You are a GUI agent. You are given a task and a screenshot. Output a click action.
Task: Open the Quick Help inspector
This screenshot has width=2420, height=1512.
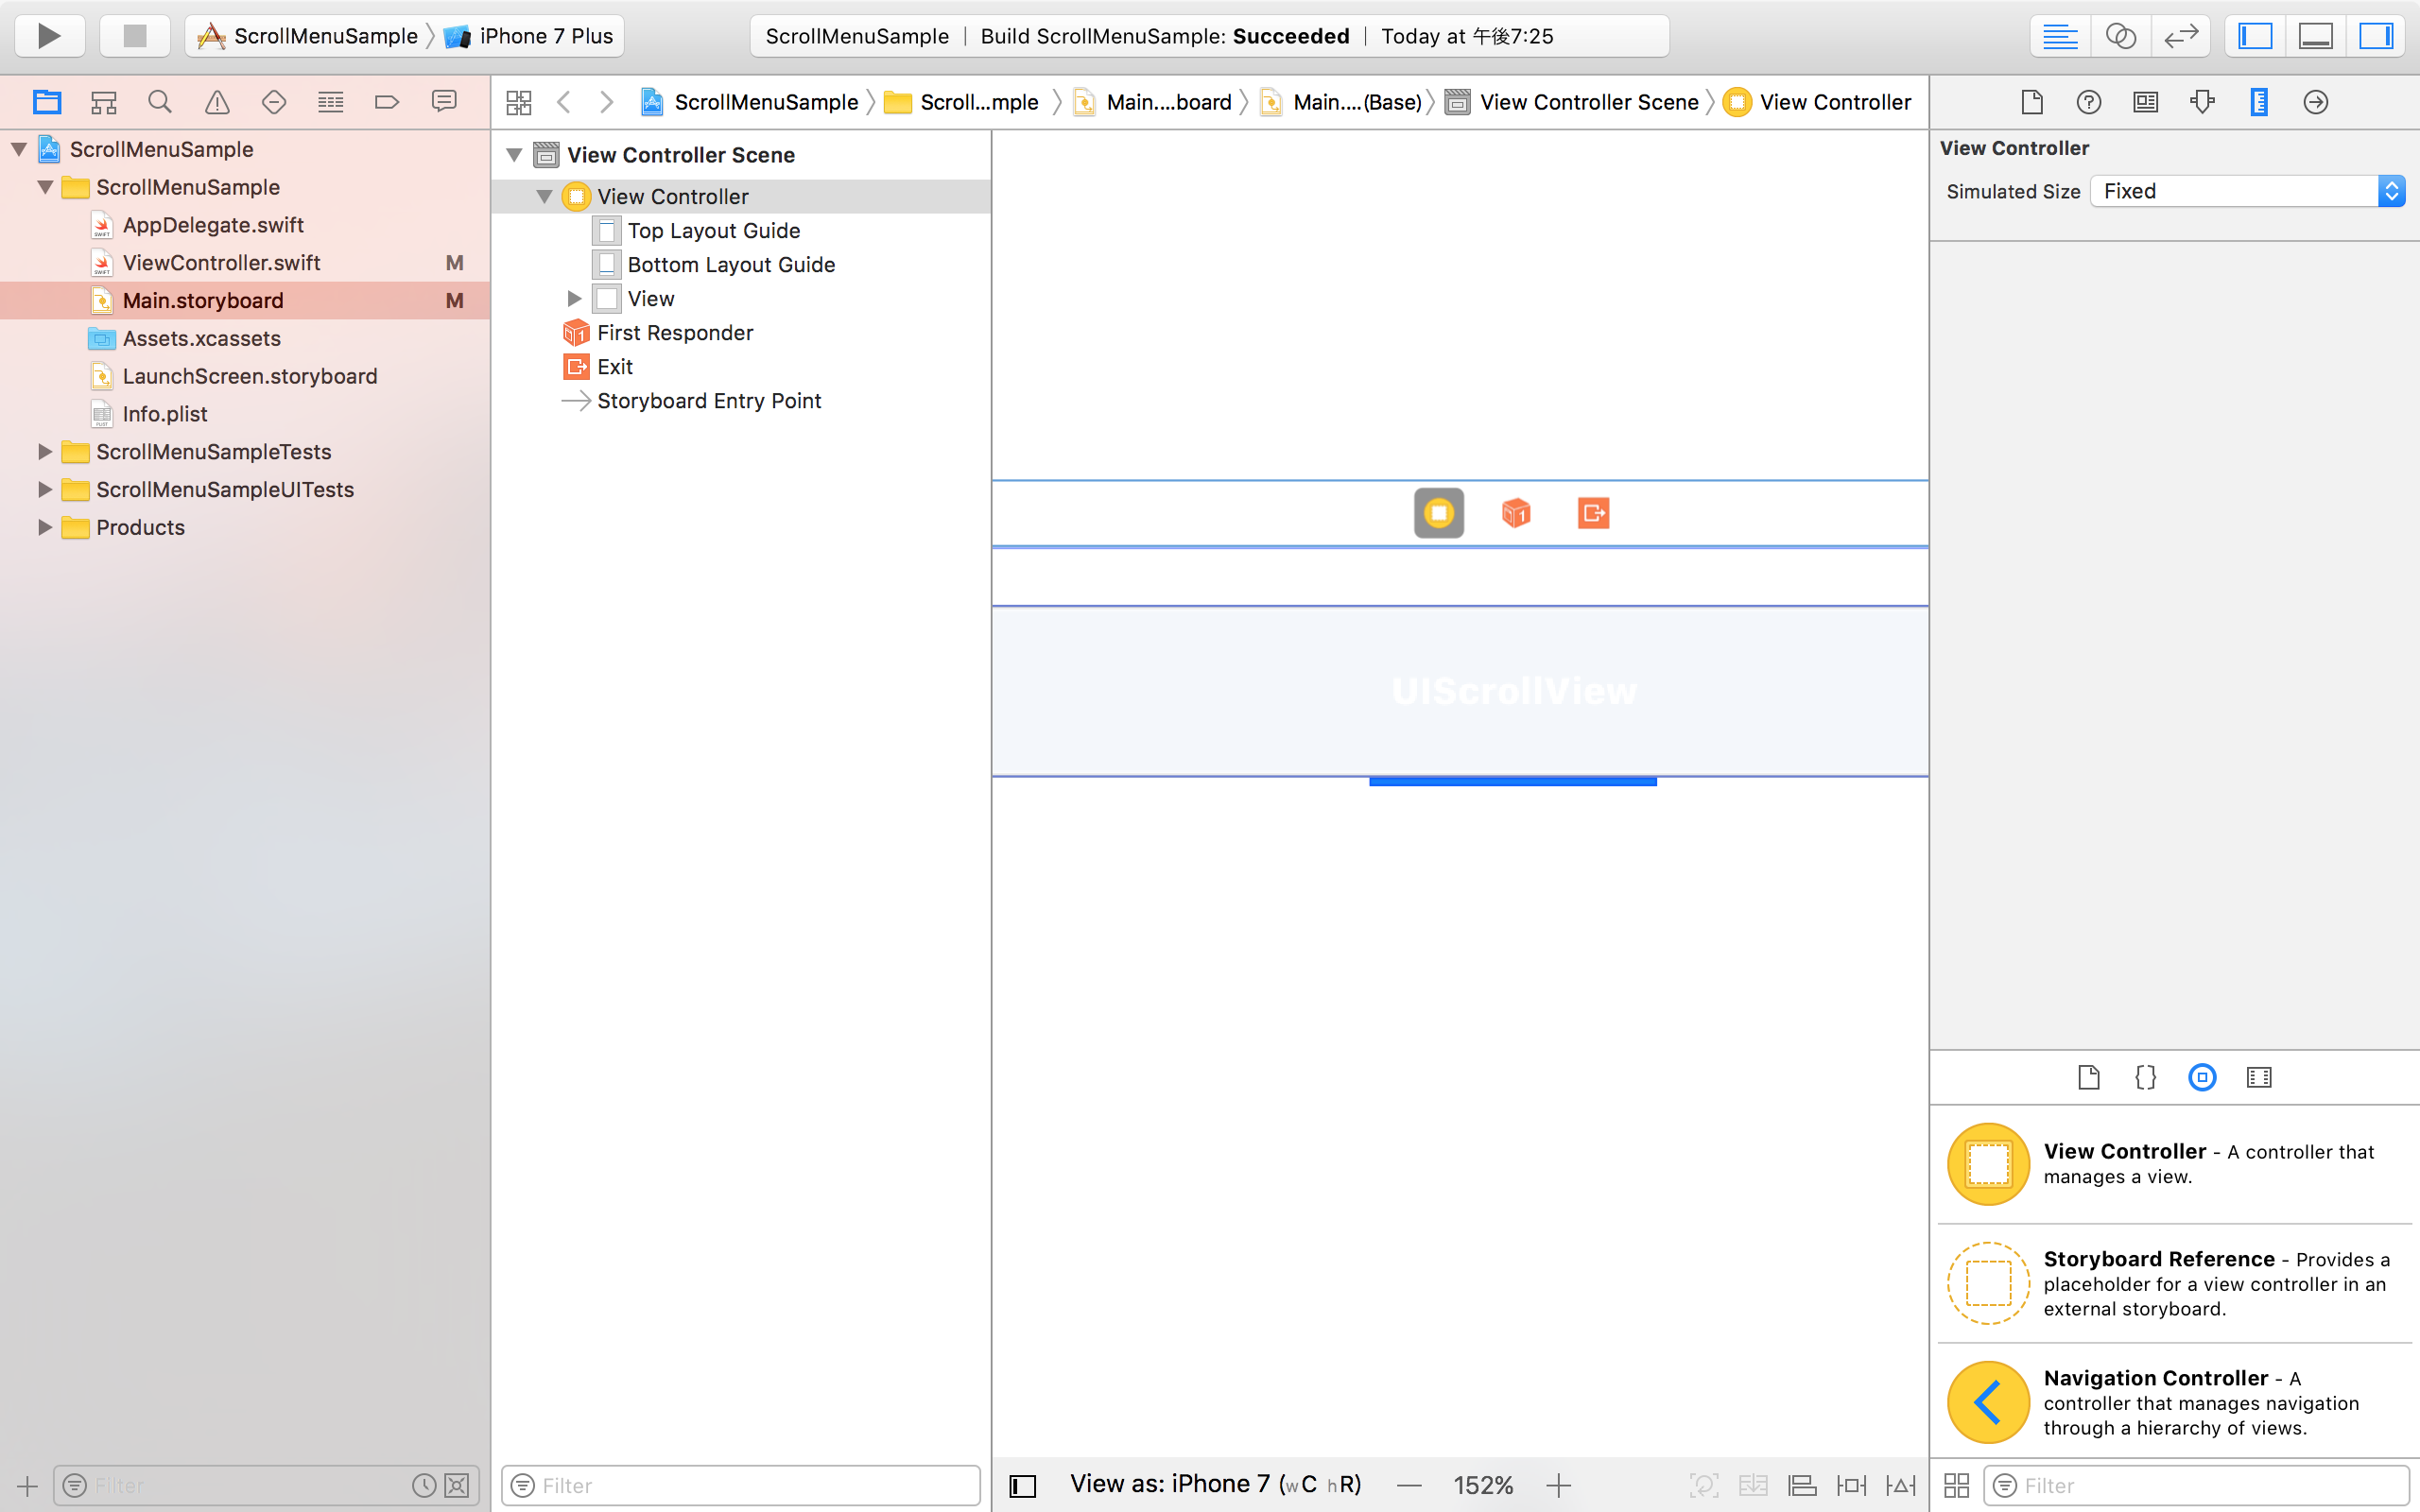pyautogui.click(x=2088, y=101)
